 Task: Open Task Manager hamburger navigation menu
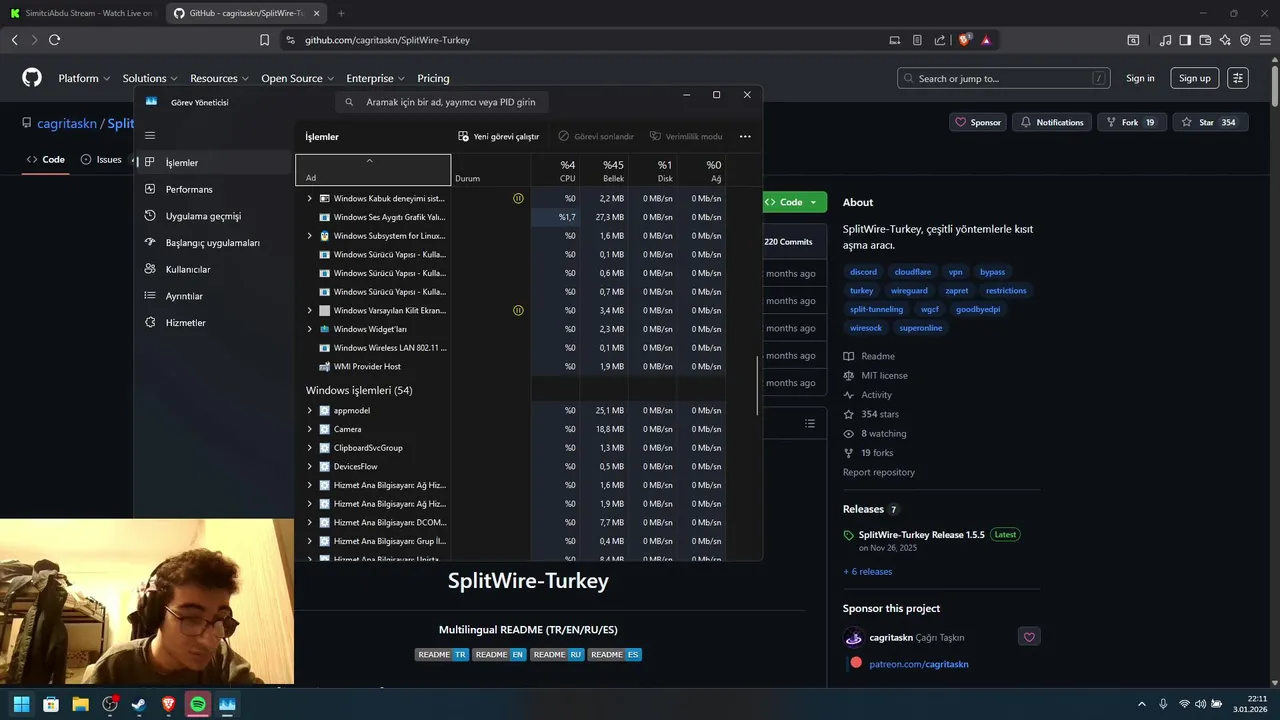pos(150,135)
